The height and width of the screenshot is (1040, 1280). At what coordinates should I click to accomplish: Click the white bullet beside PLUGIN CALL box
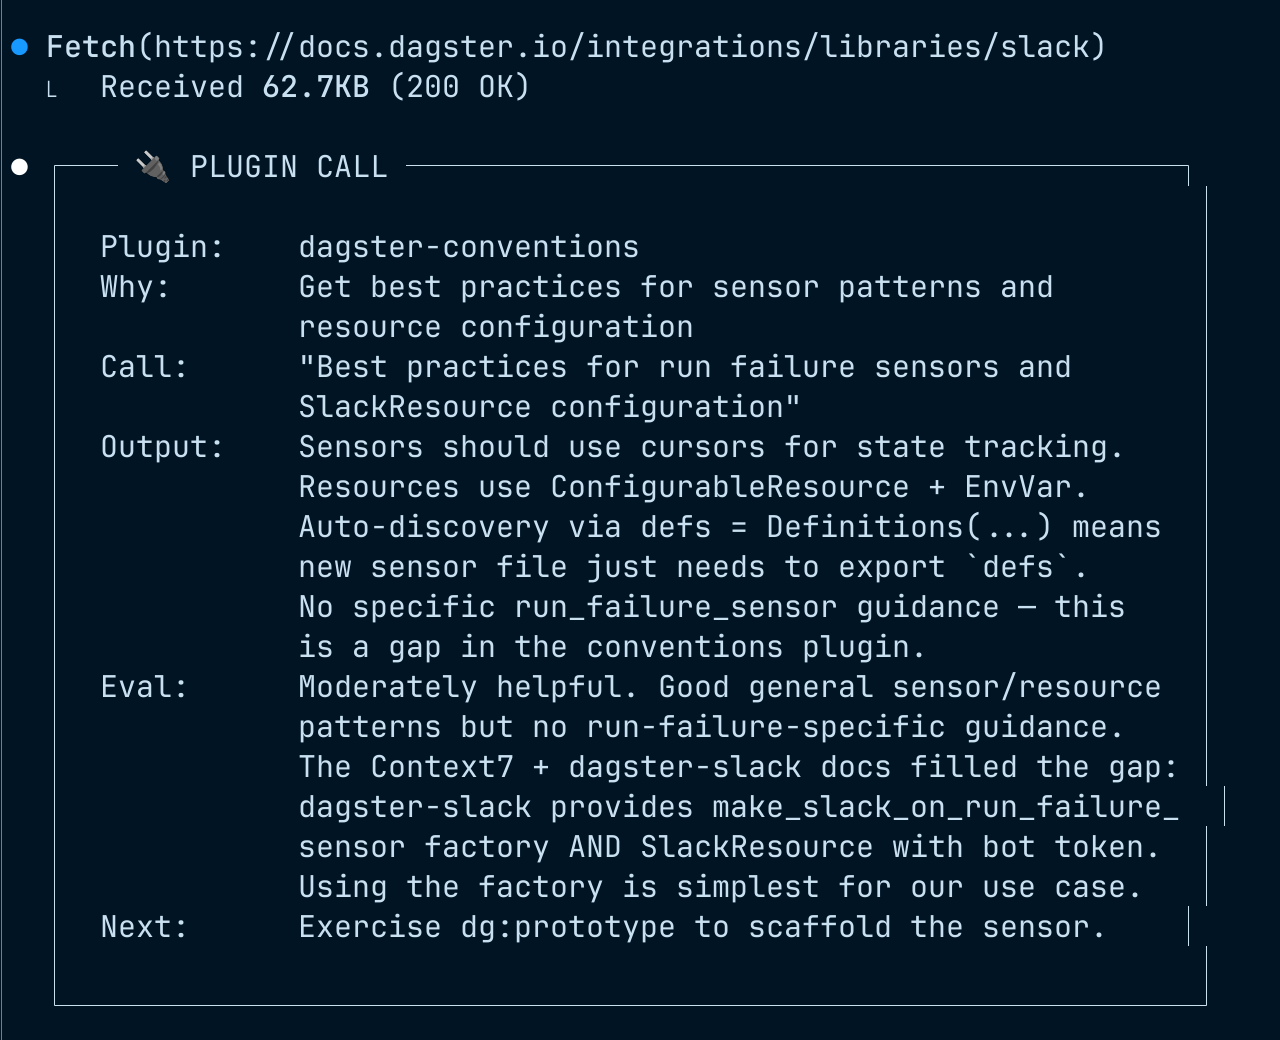[x=20, y=167]
